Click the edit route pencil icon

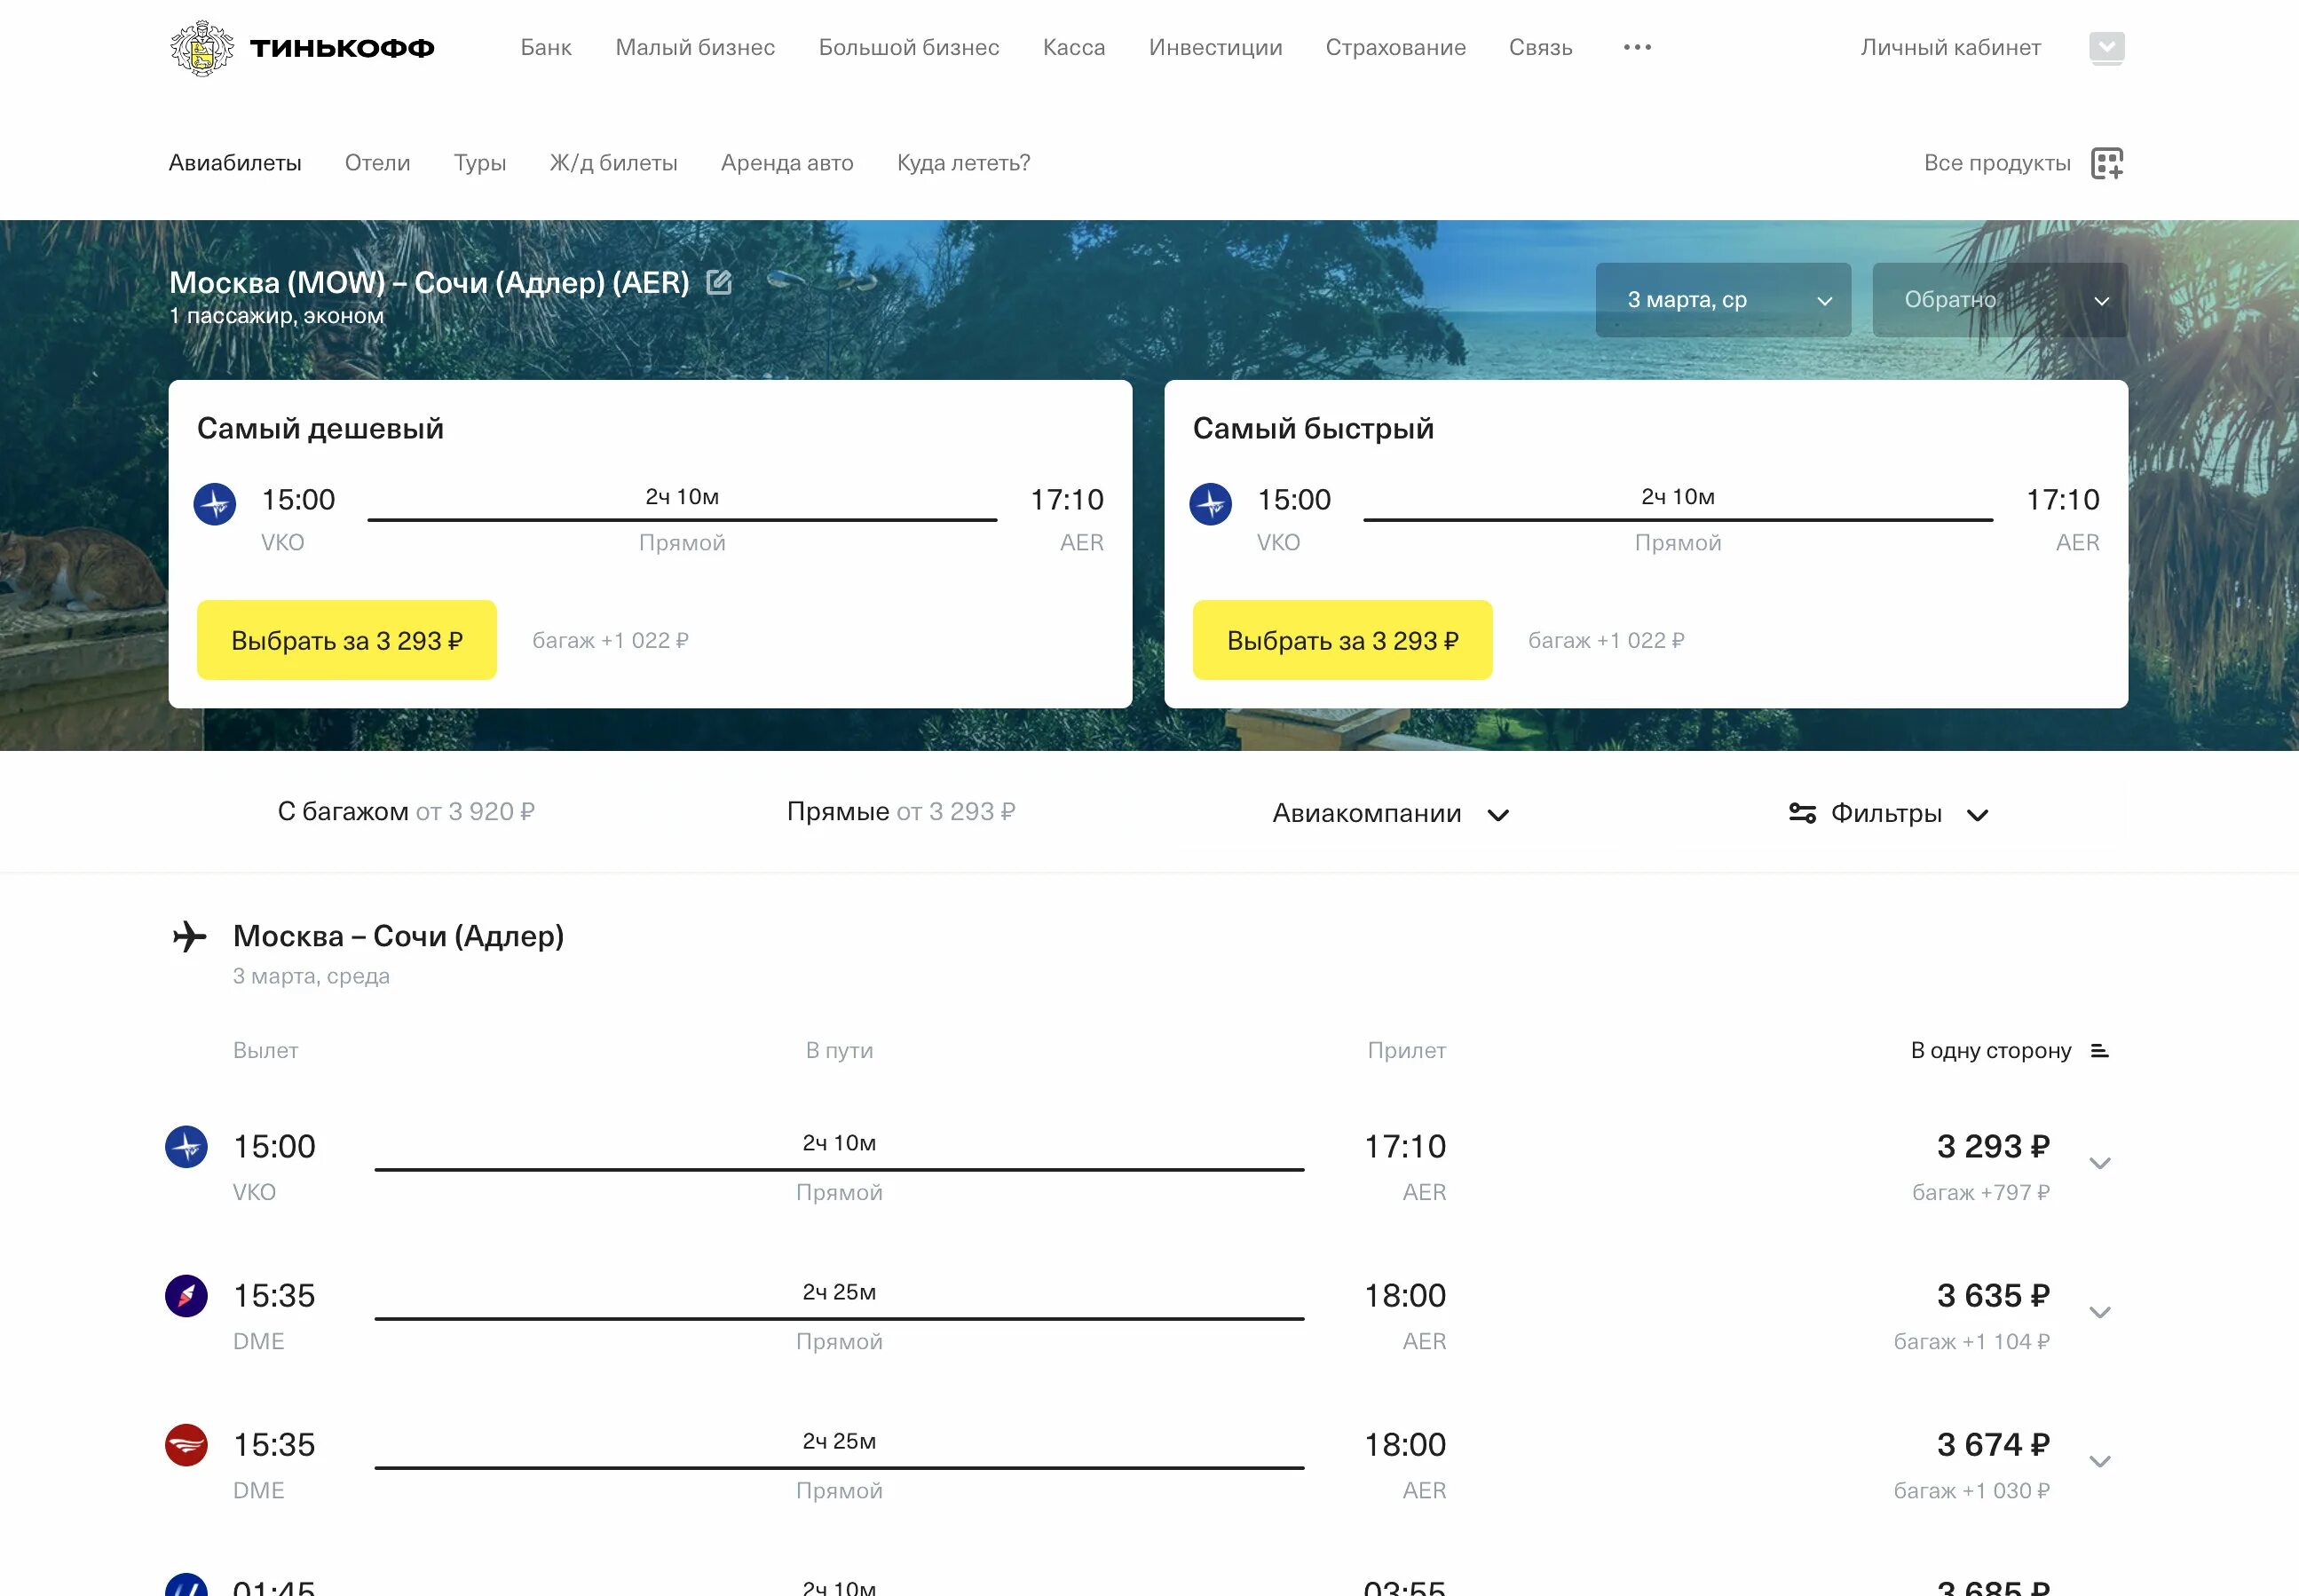tap(719, 283)
